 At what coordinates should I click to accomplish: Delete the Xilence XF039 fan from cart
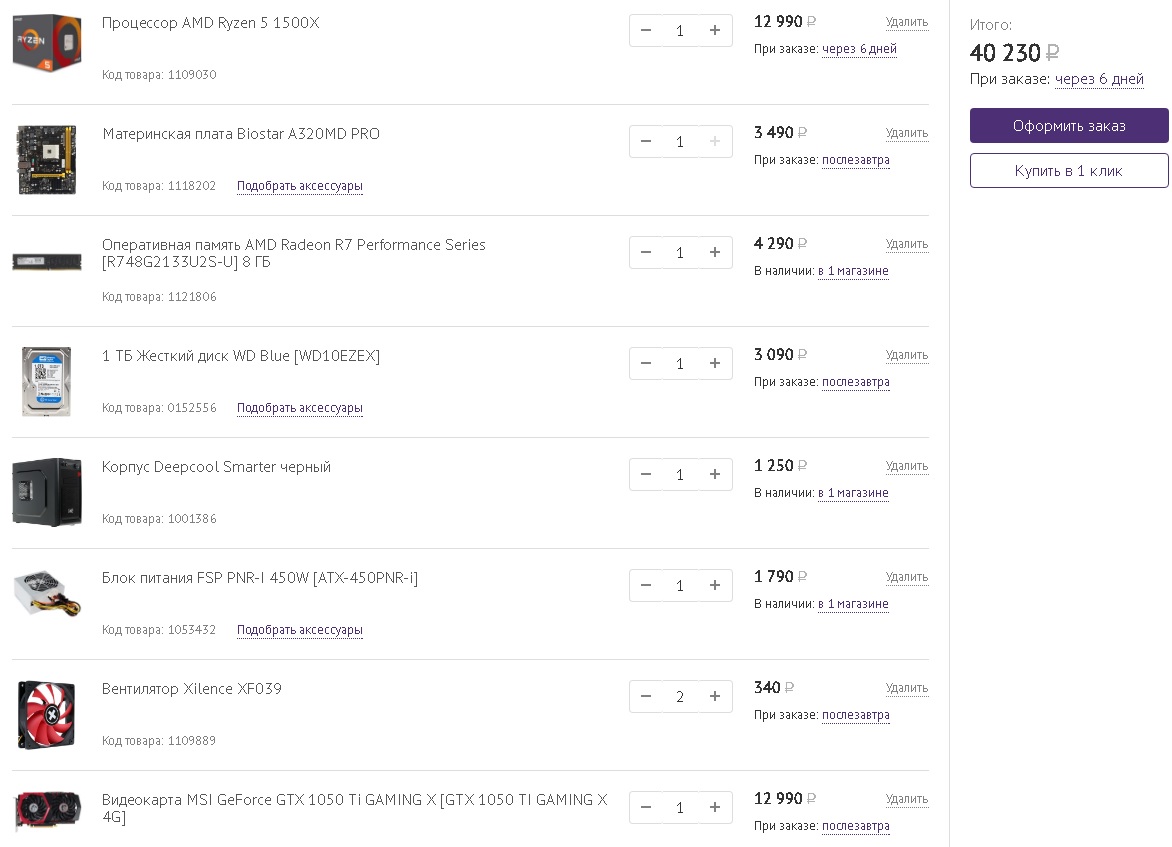906,688
